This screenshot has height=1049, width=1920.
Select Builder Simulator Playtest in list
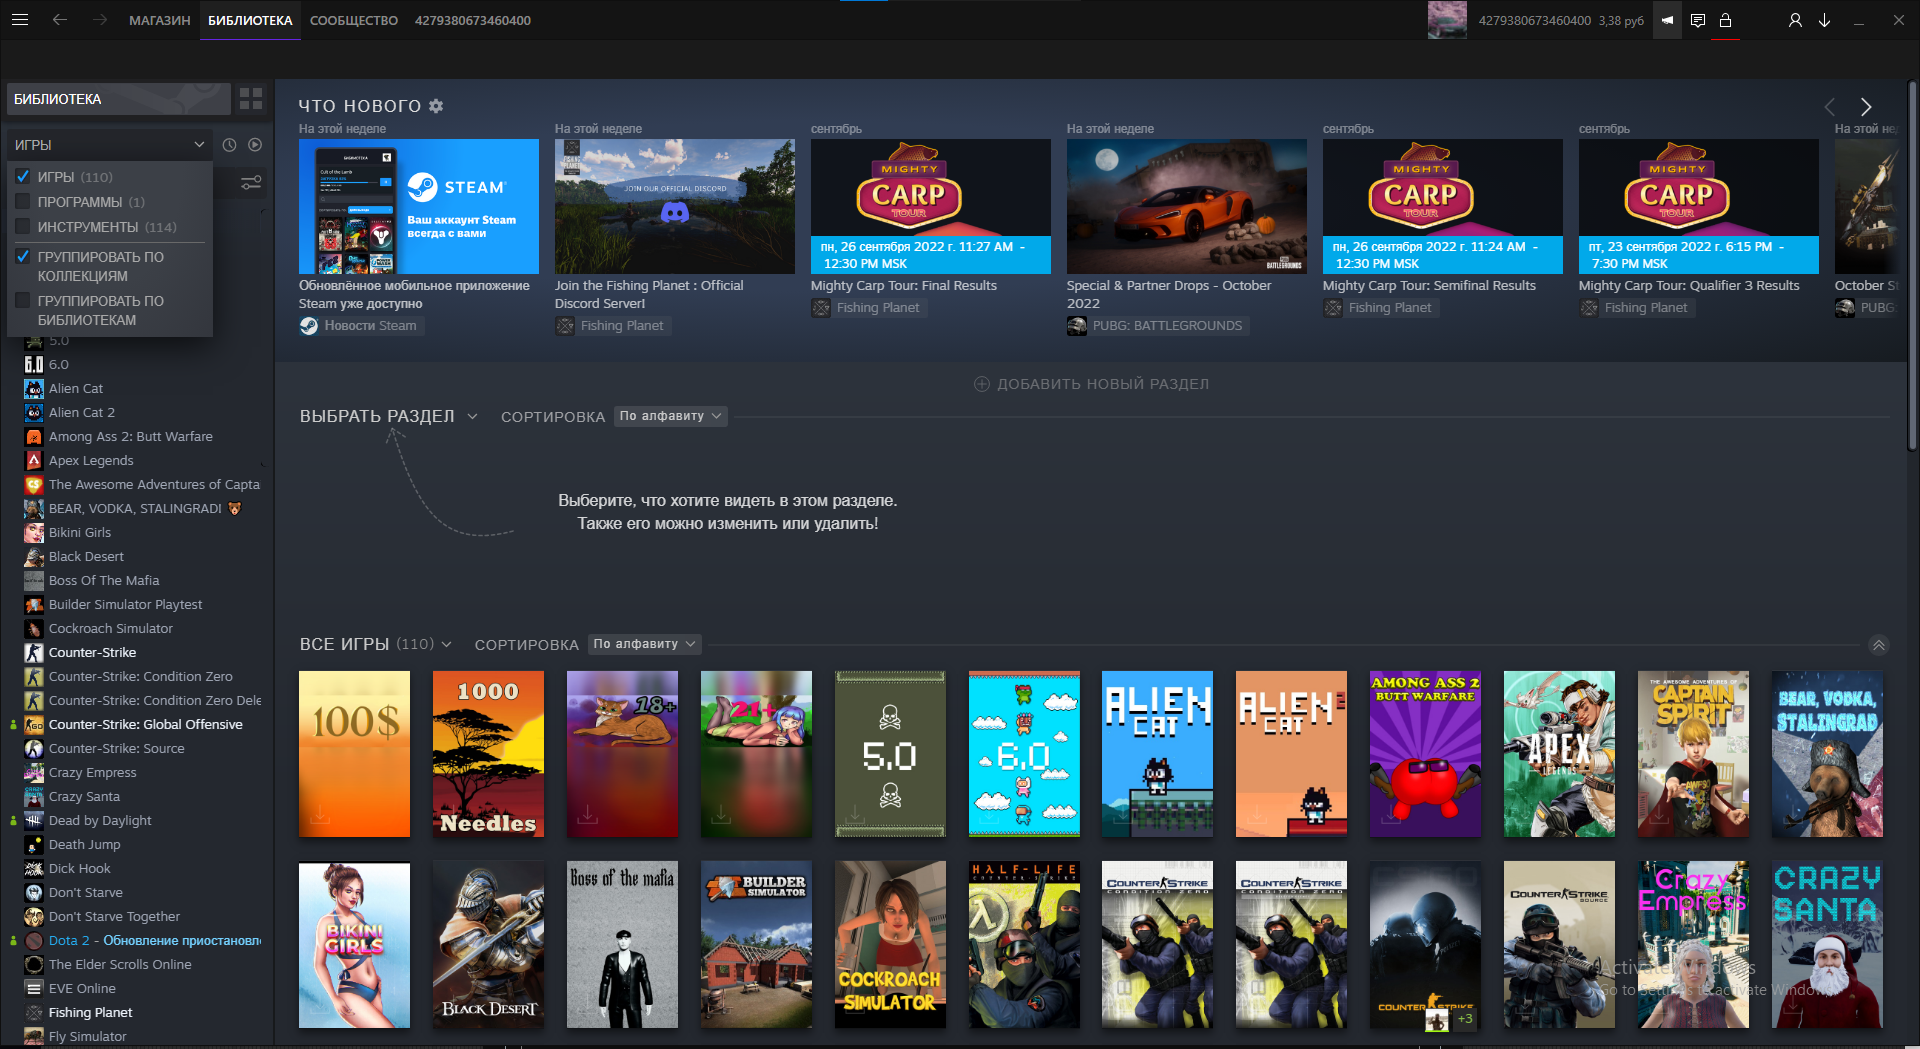(125, 604)
